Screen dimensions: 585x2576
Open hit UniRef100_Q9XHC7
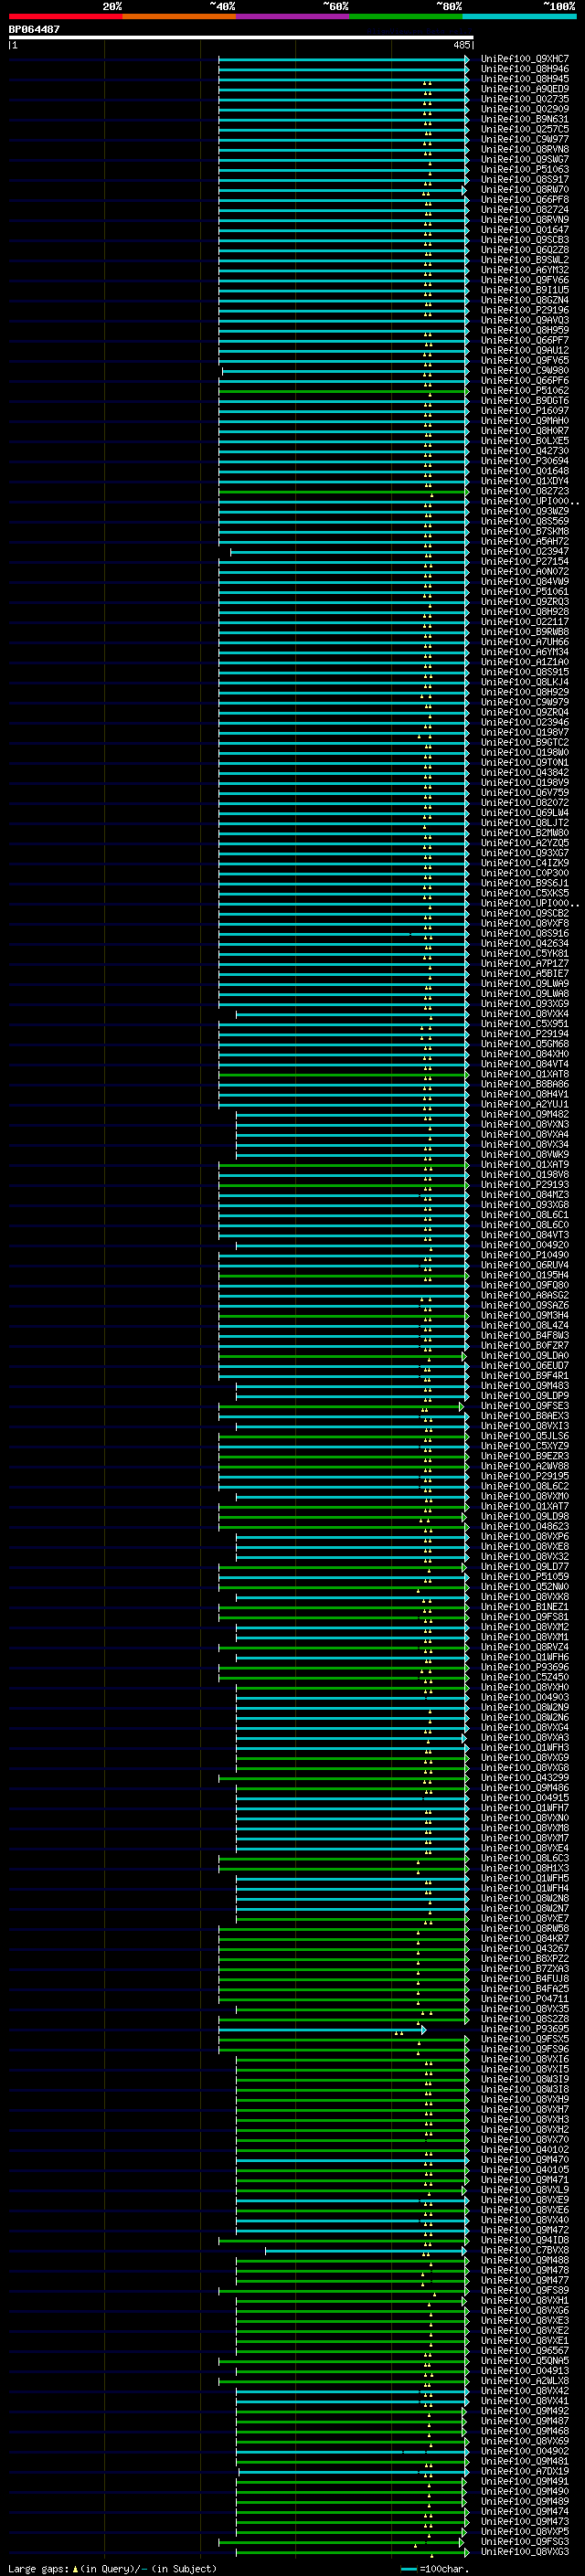[x=524, y=59]
